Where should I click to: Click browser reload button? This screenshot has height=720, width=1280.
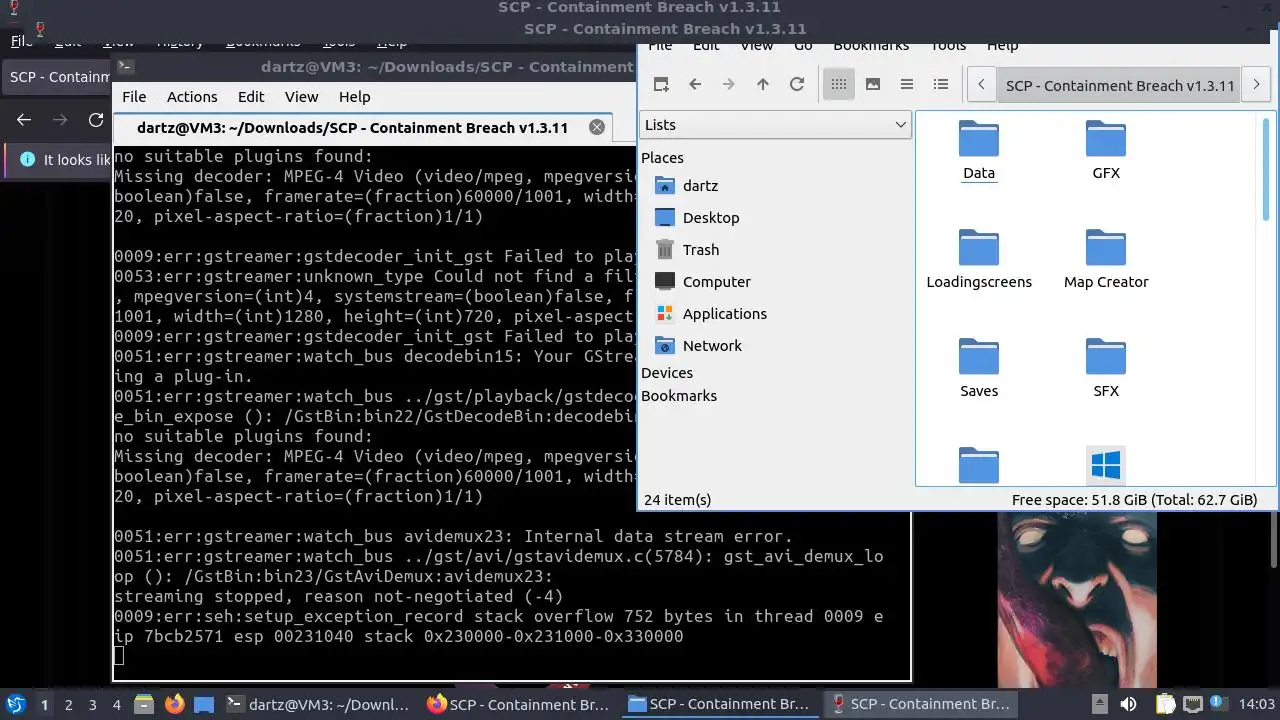click(x=96, y=120)
